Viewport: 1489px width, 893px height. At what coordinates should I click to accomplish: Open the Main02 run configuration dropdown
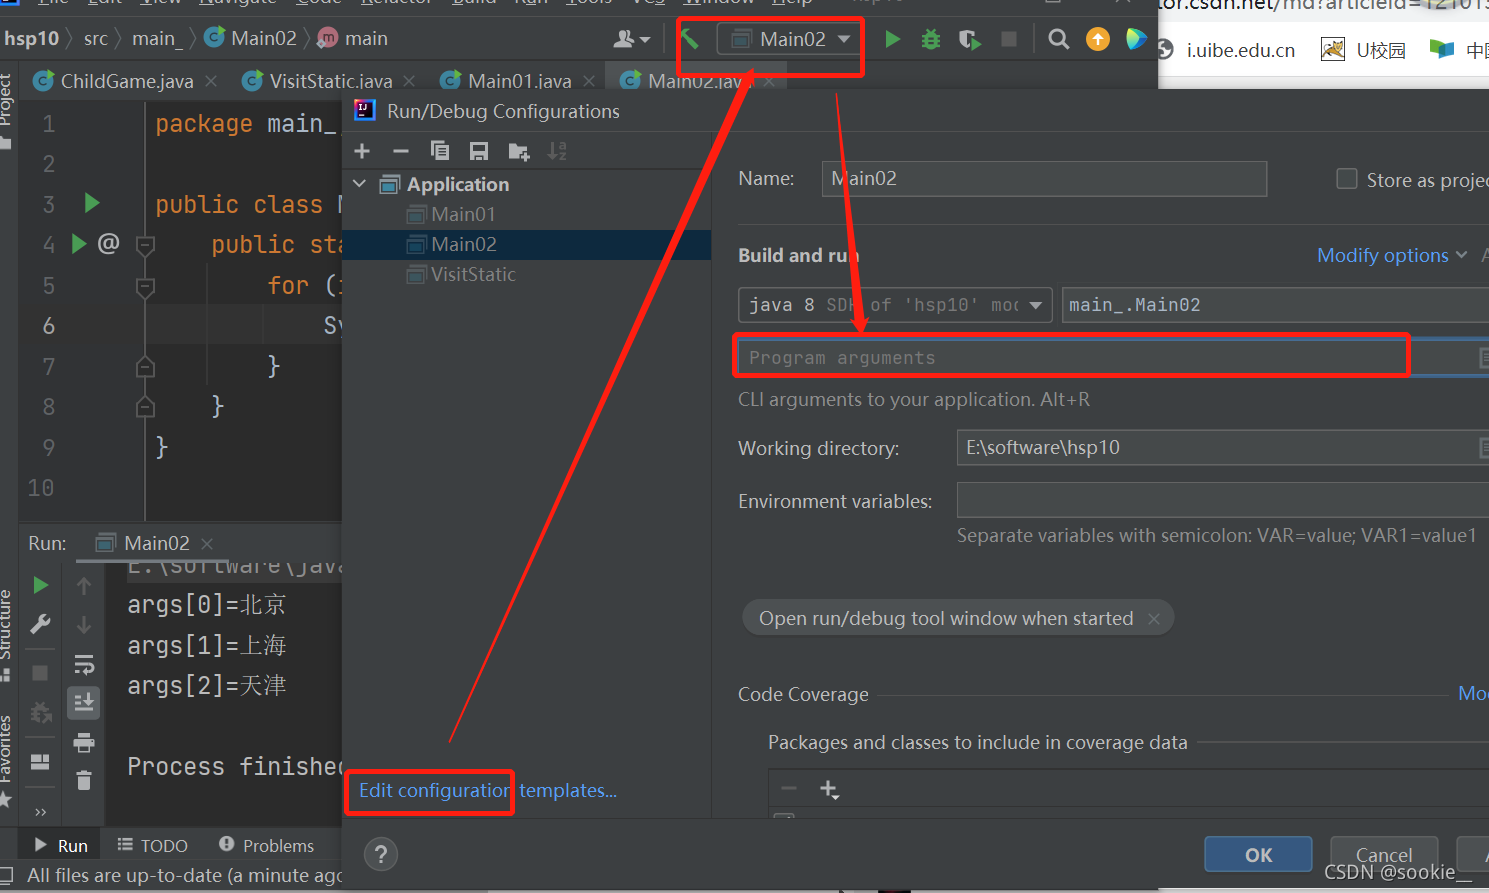click(x=791, y=39)
